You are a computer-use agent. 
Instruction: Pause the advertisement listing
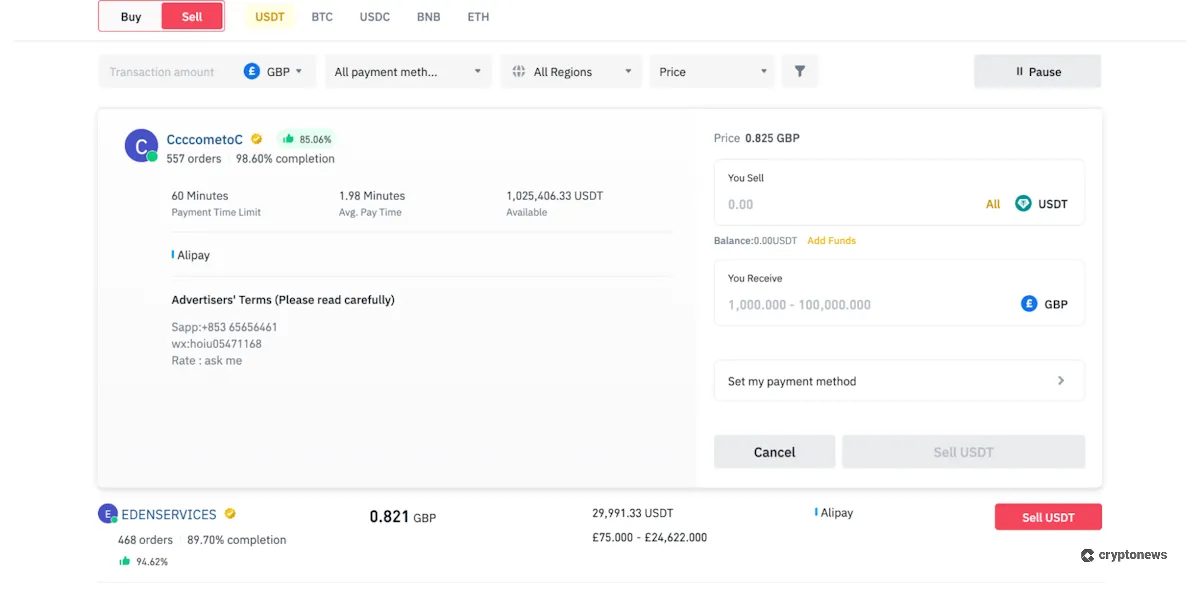(1037, 71)
